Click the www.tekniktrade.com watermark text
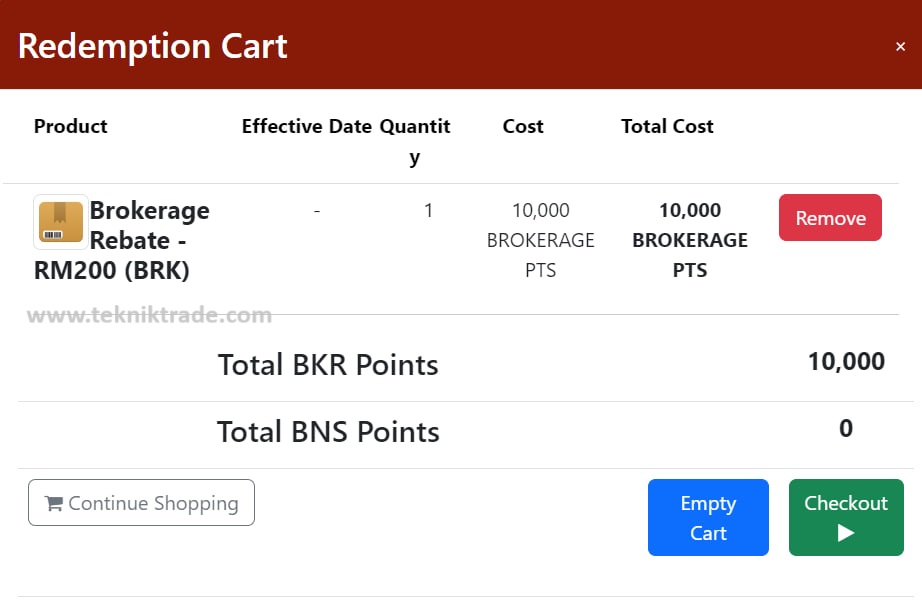Viewport: 922px width, 615px height. click(149, 315)
